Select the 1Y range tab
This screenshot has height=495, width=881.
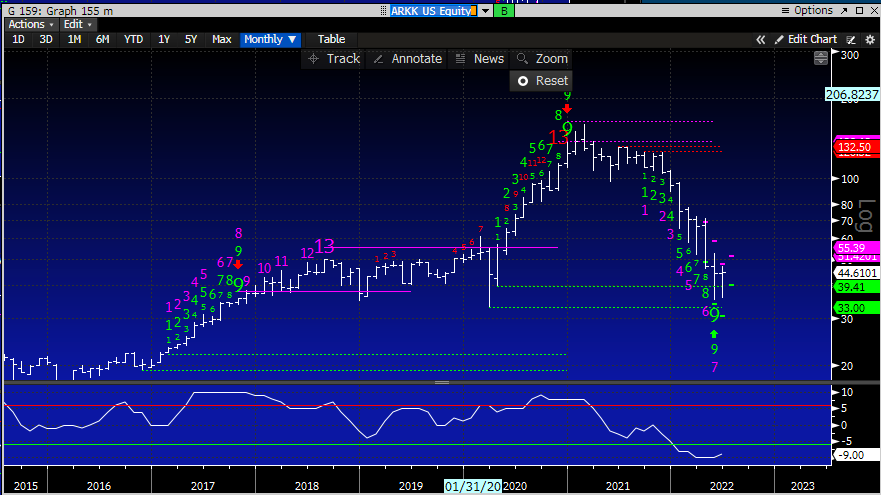tap(164, 39)
